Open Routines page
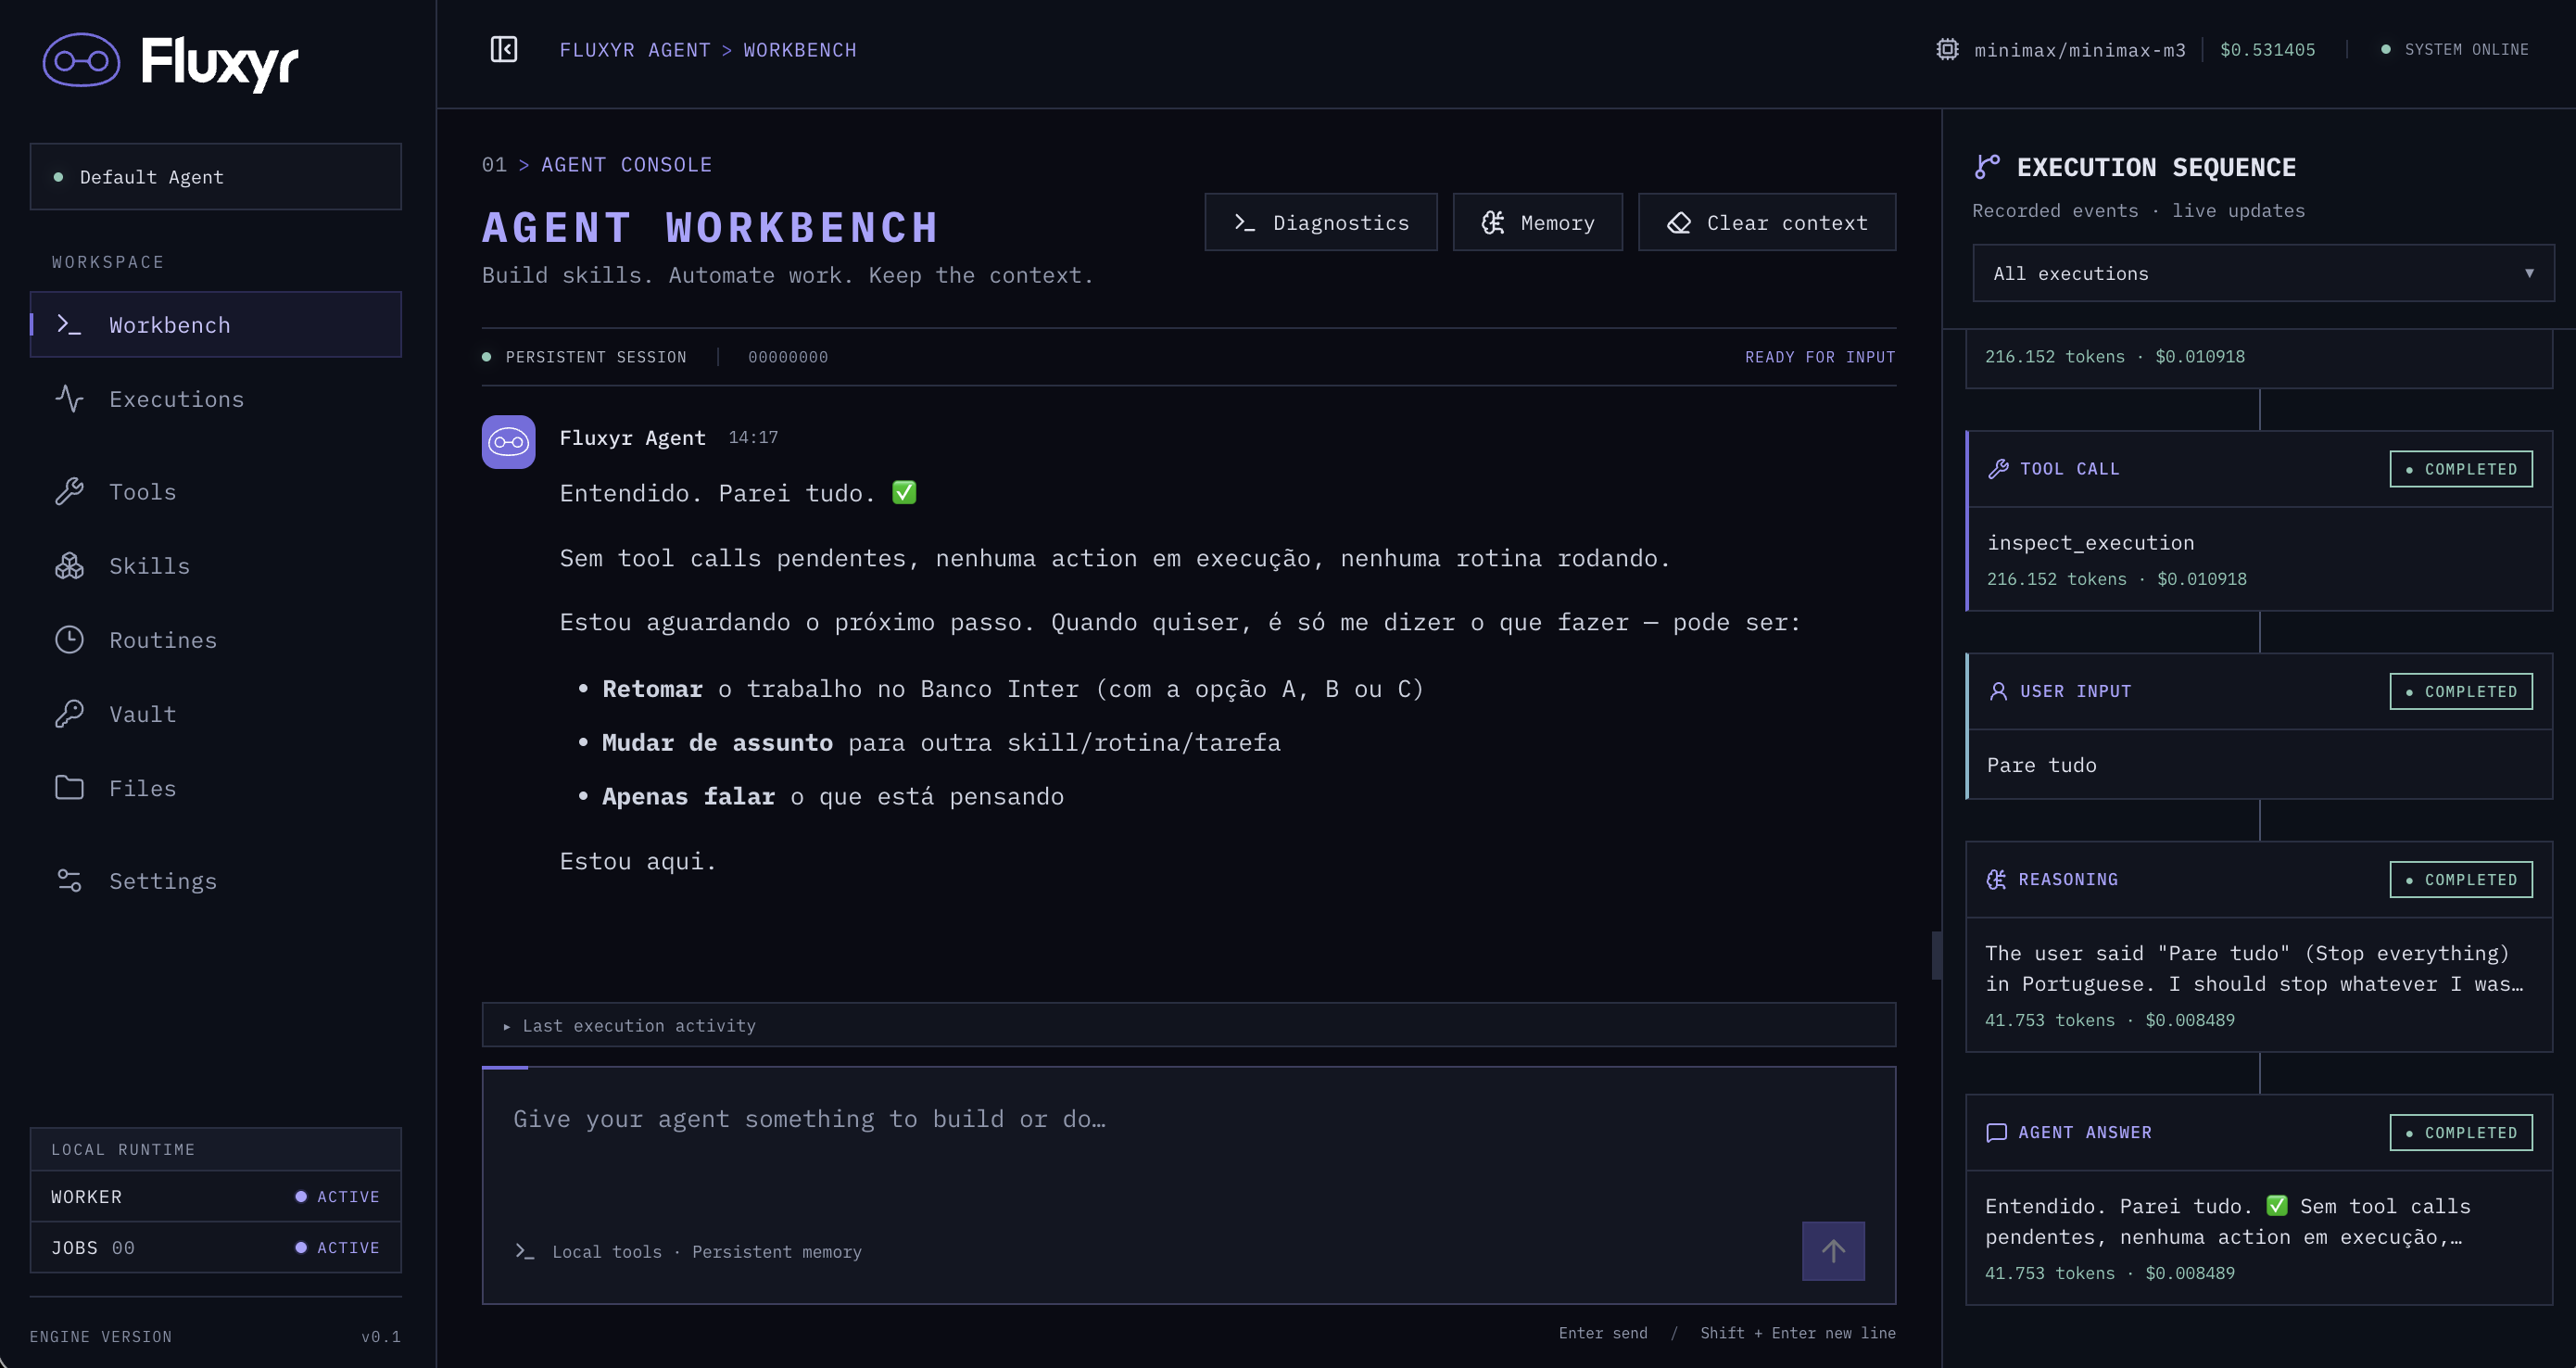Viewport: 2576px width, 1368px height. pyautogui.click(x=215, y=639)
